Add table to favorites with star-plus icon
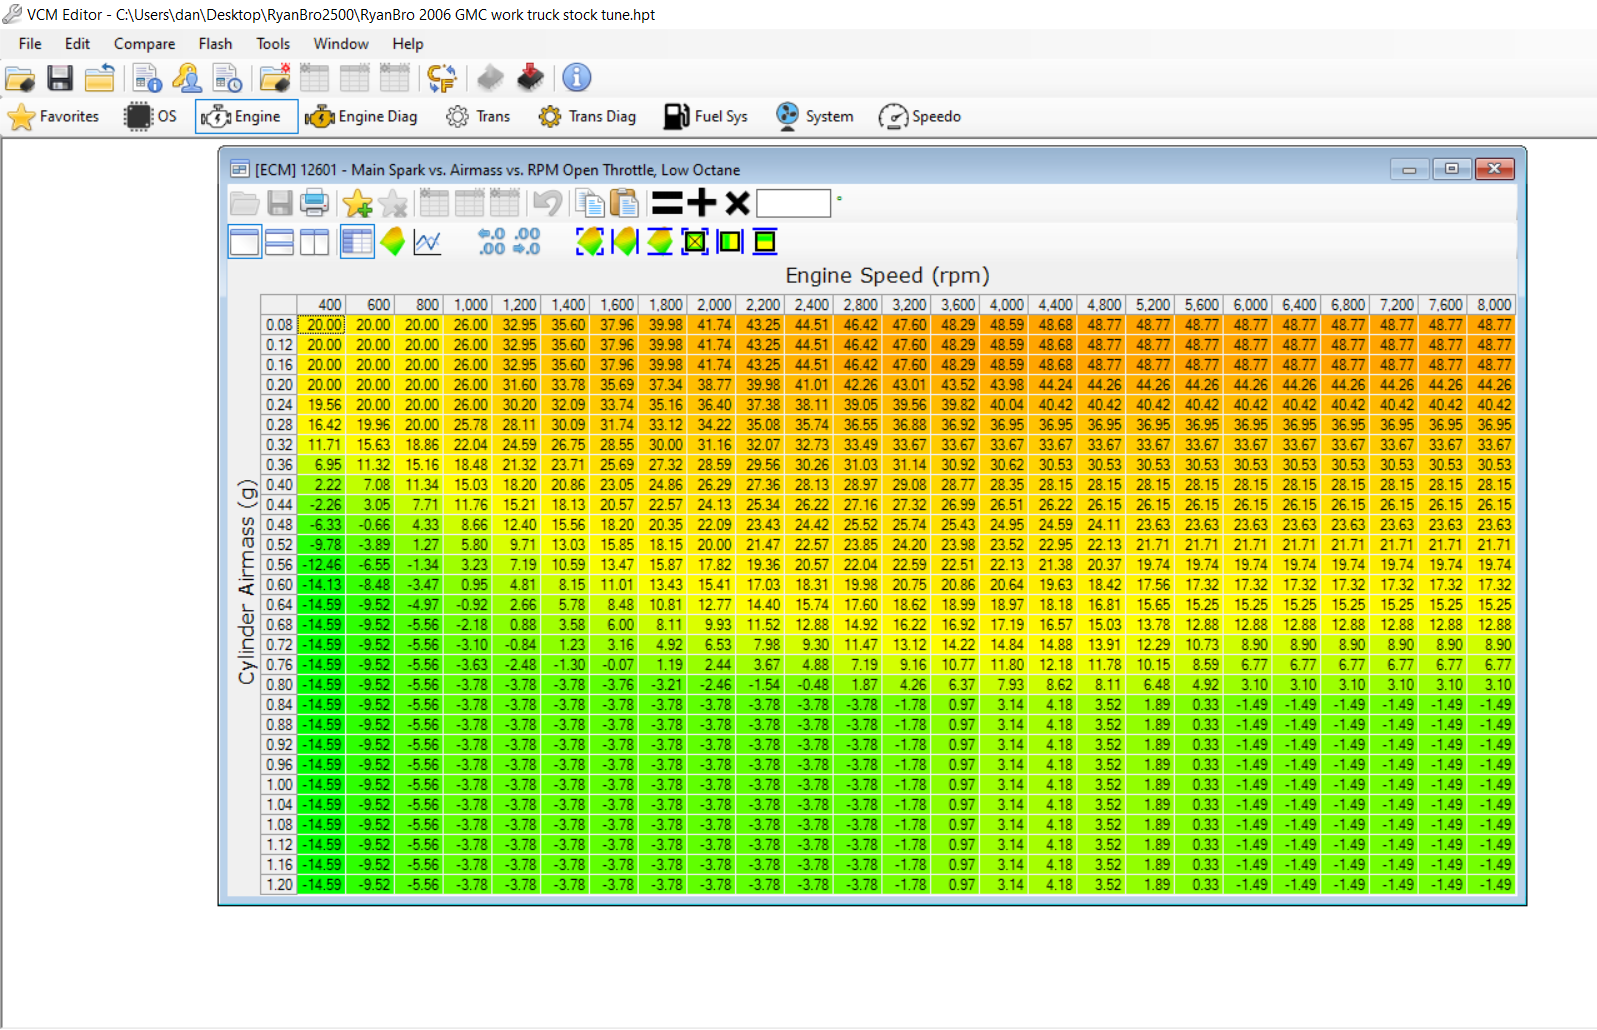Image resolution: width=1597 pixels, height=1030 pixels. 357,203
